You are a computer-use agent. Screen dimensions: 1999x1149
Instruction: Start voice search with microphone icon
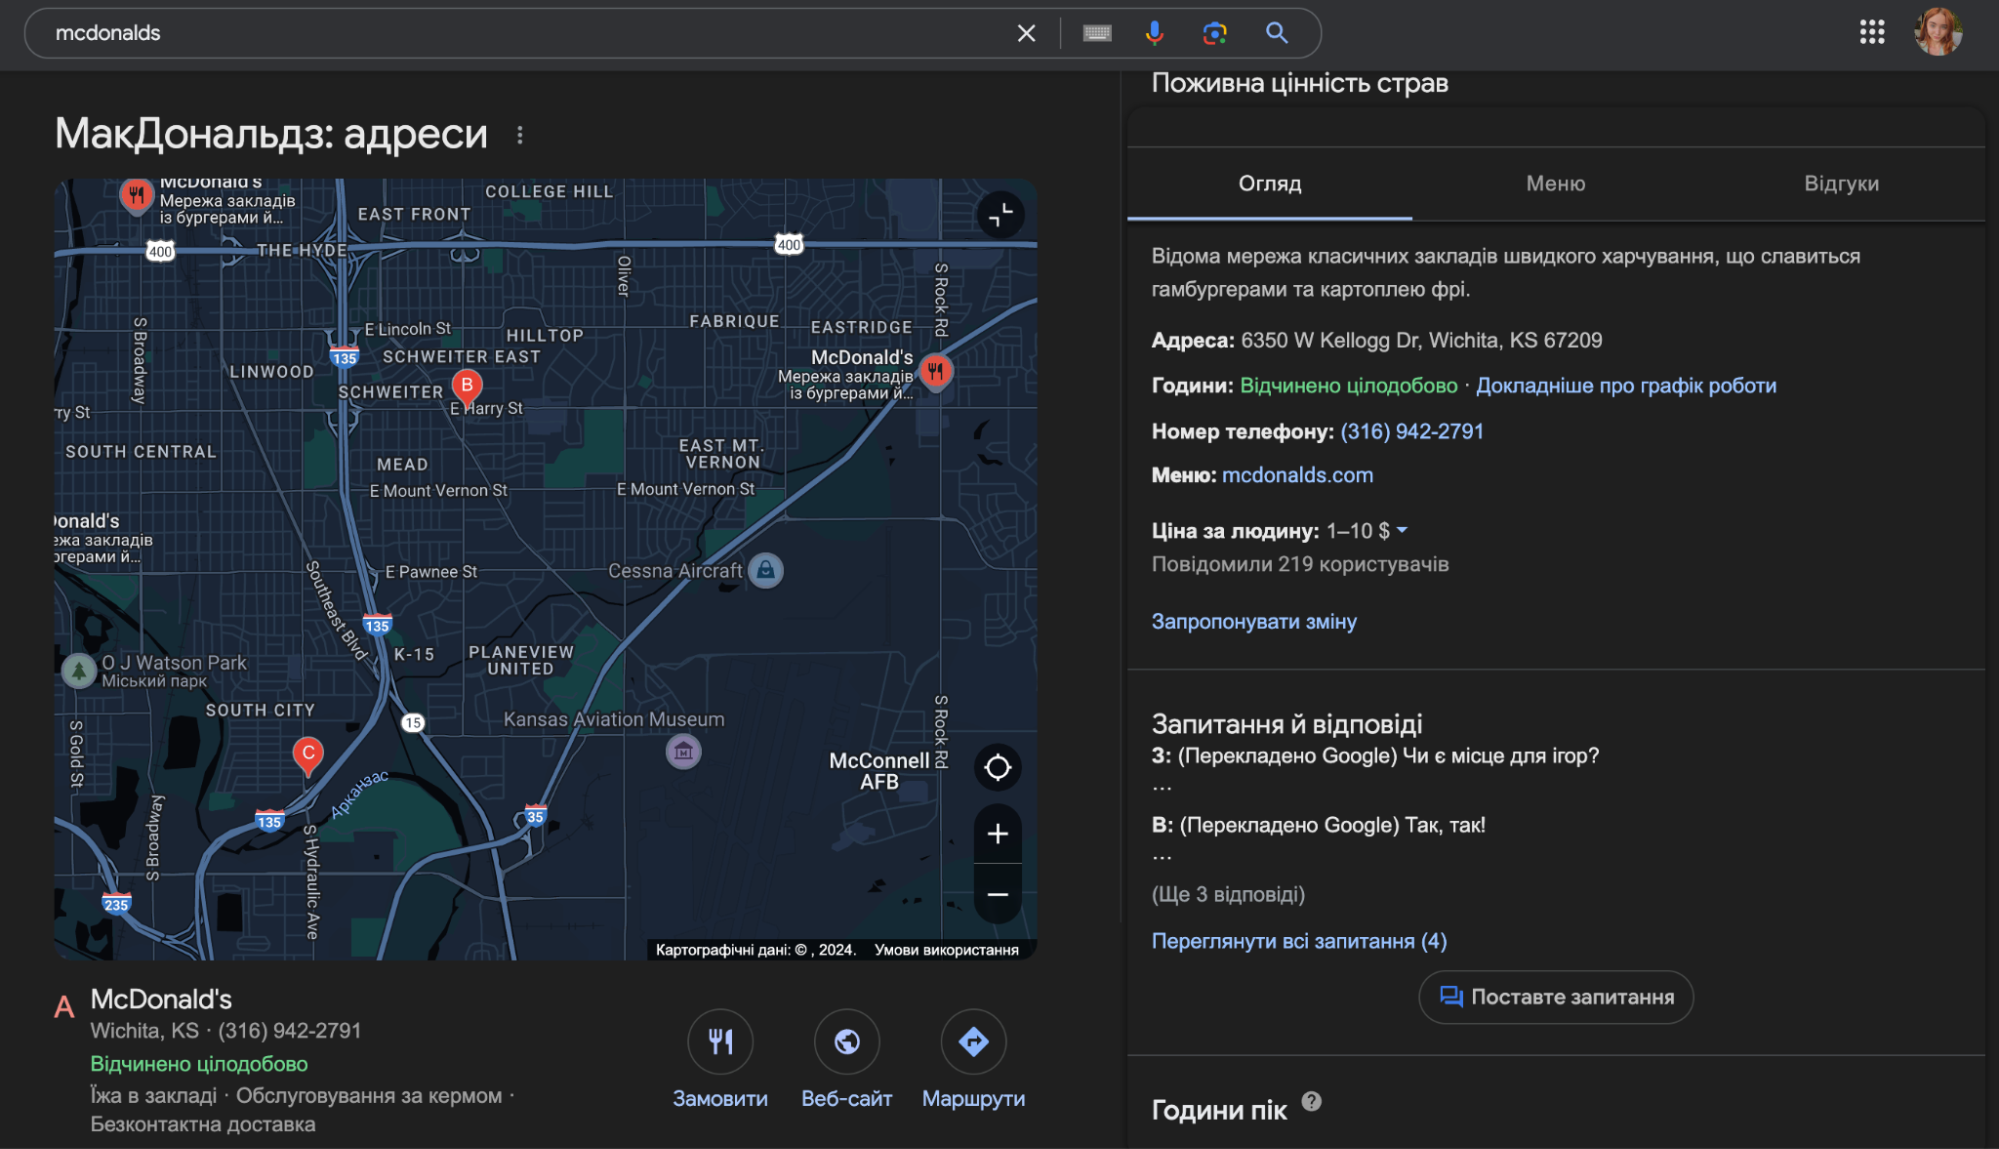[1154, 33]
